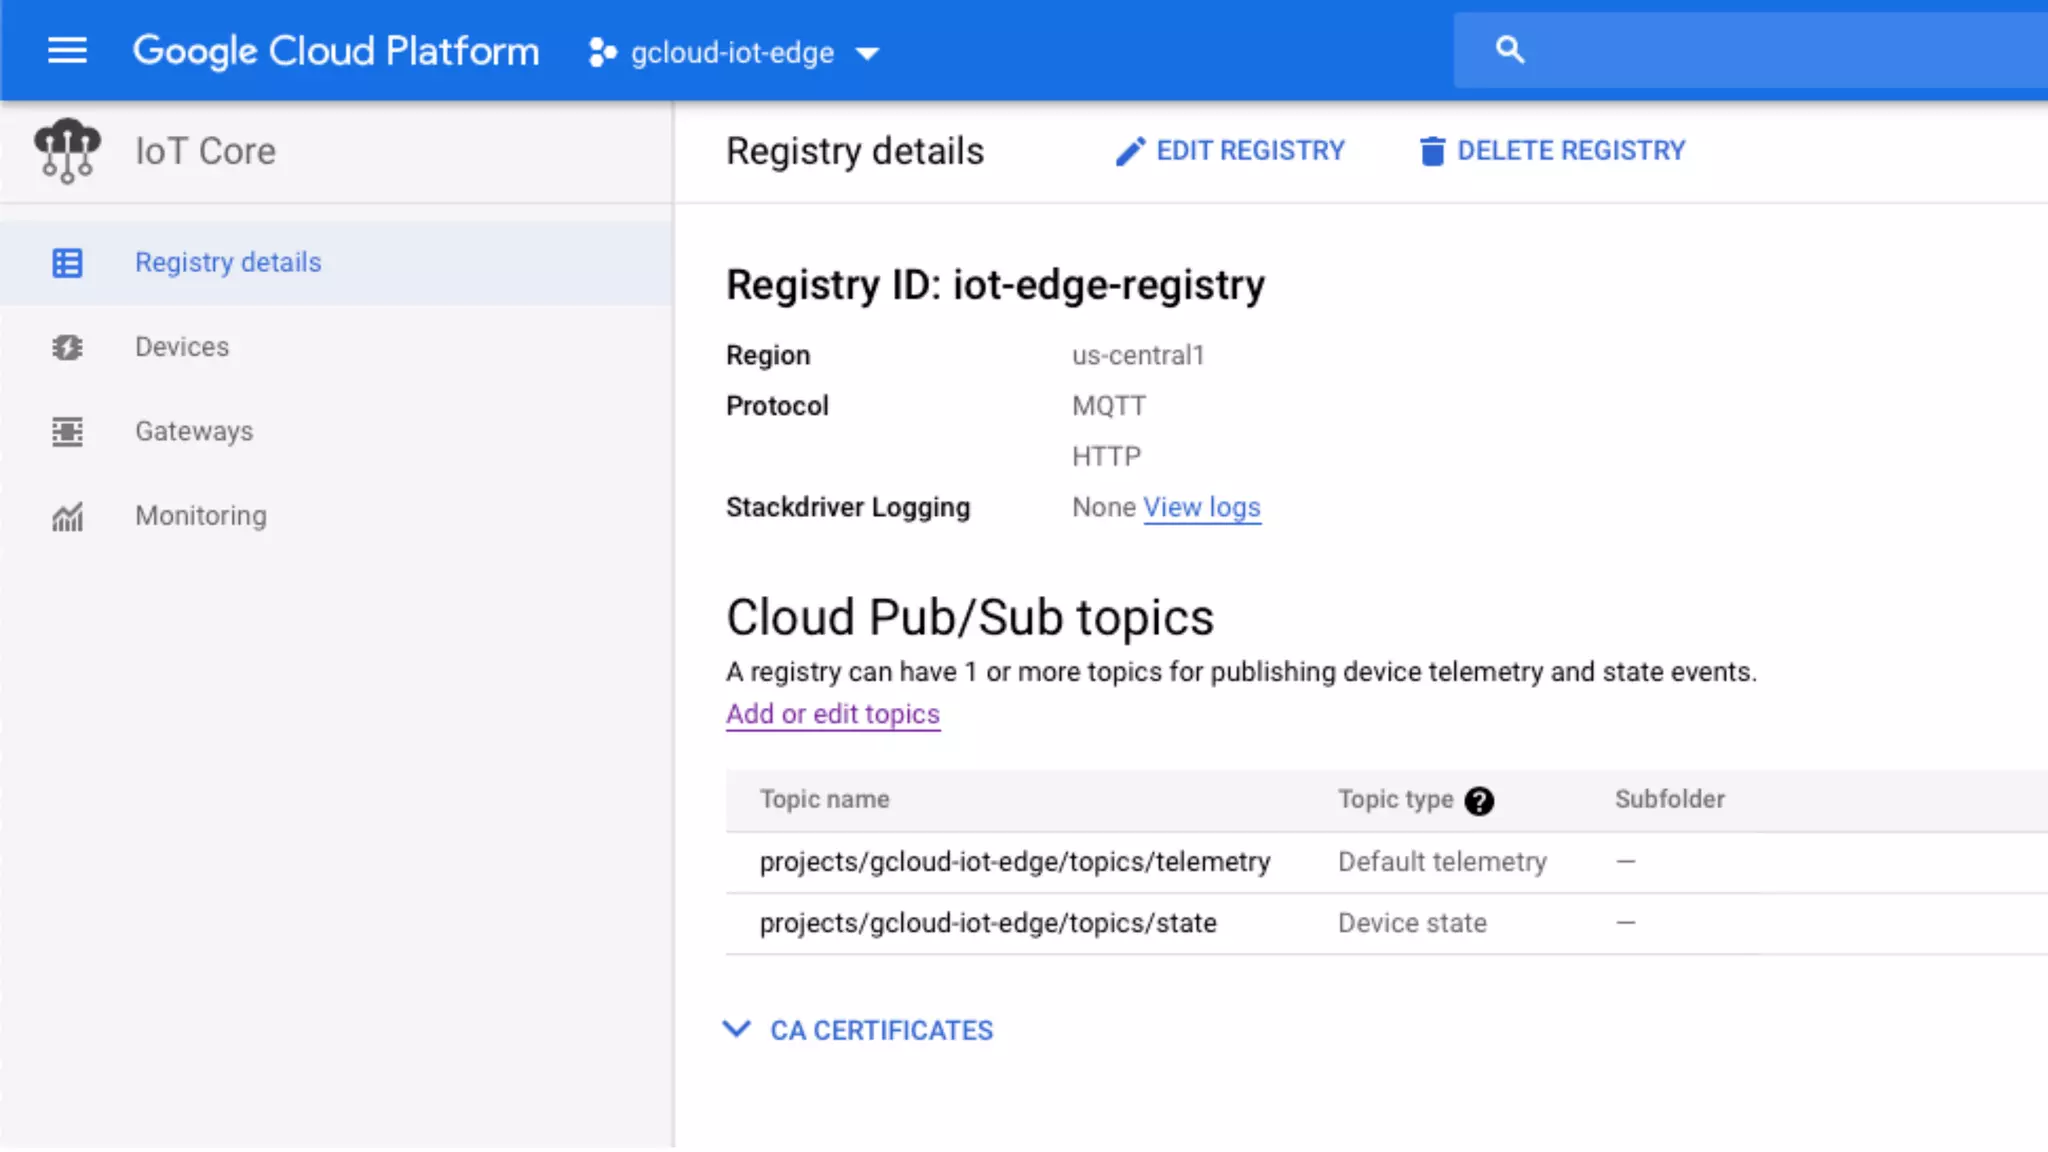Click the Registry details list icon

(x=67, y=263)
